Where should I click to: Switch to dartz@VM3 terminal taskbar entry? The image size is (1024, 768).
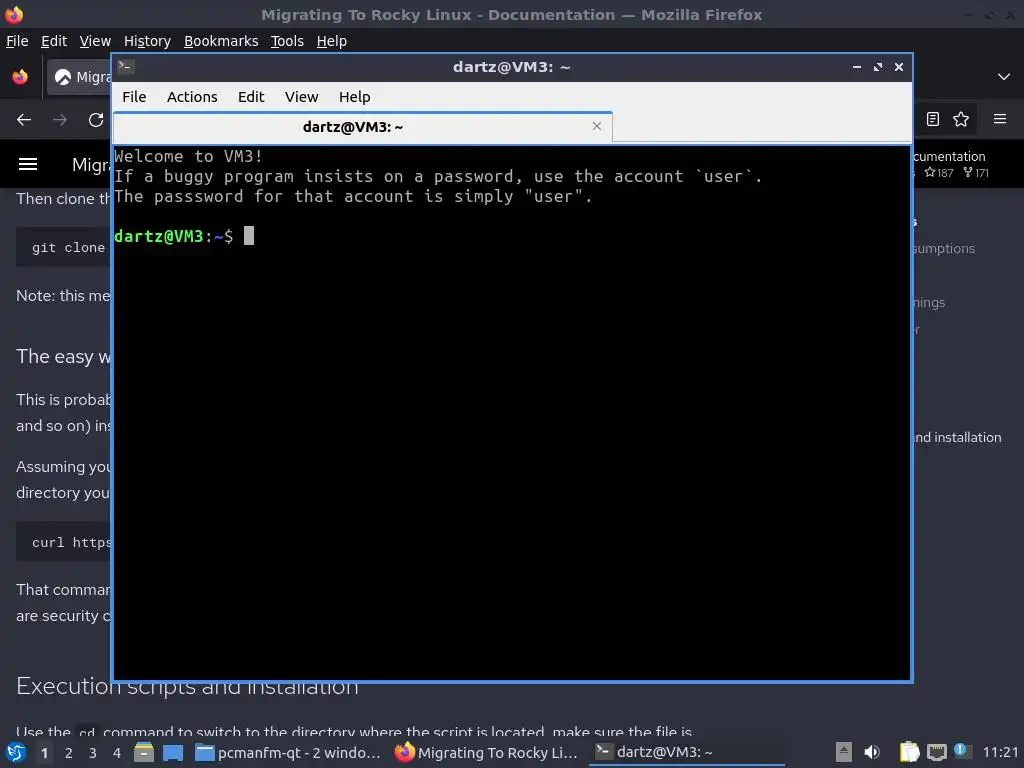[686, 753]
